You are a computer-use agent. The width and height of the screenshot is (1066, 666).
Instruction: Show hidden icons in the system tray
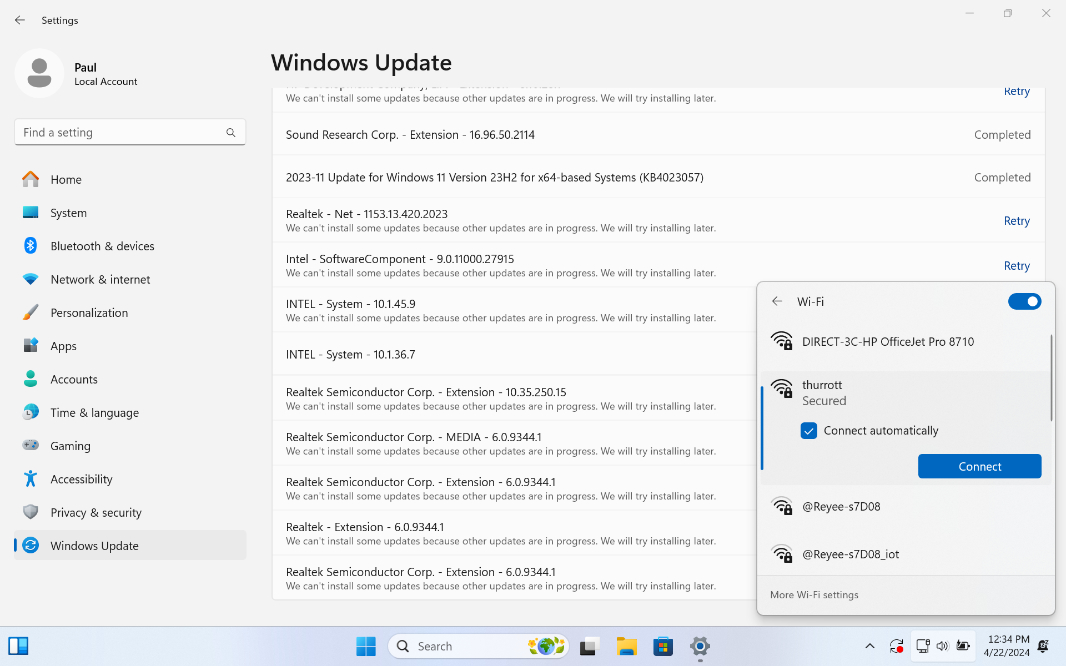[870, 646]
